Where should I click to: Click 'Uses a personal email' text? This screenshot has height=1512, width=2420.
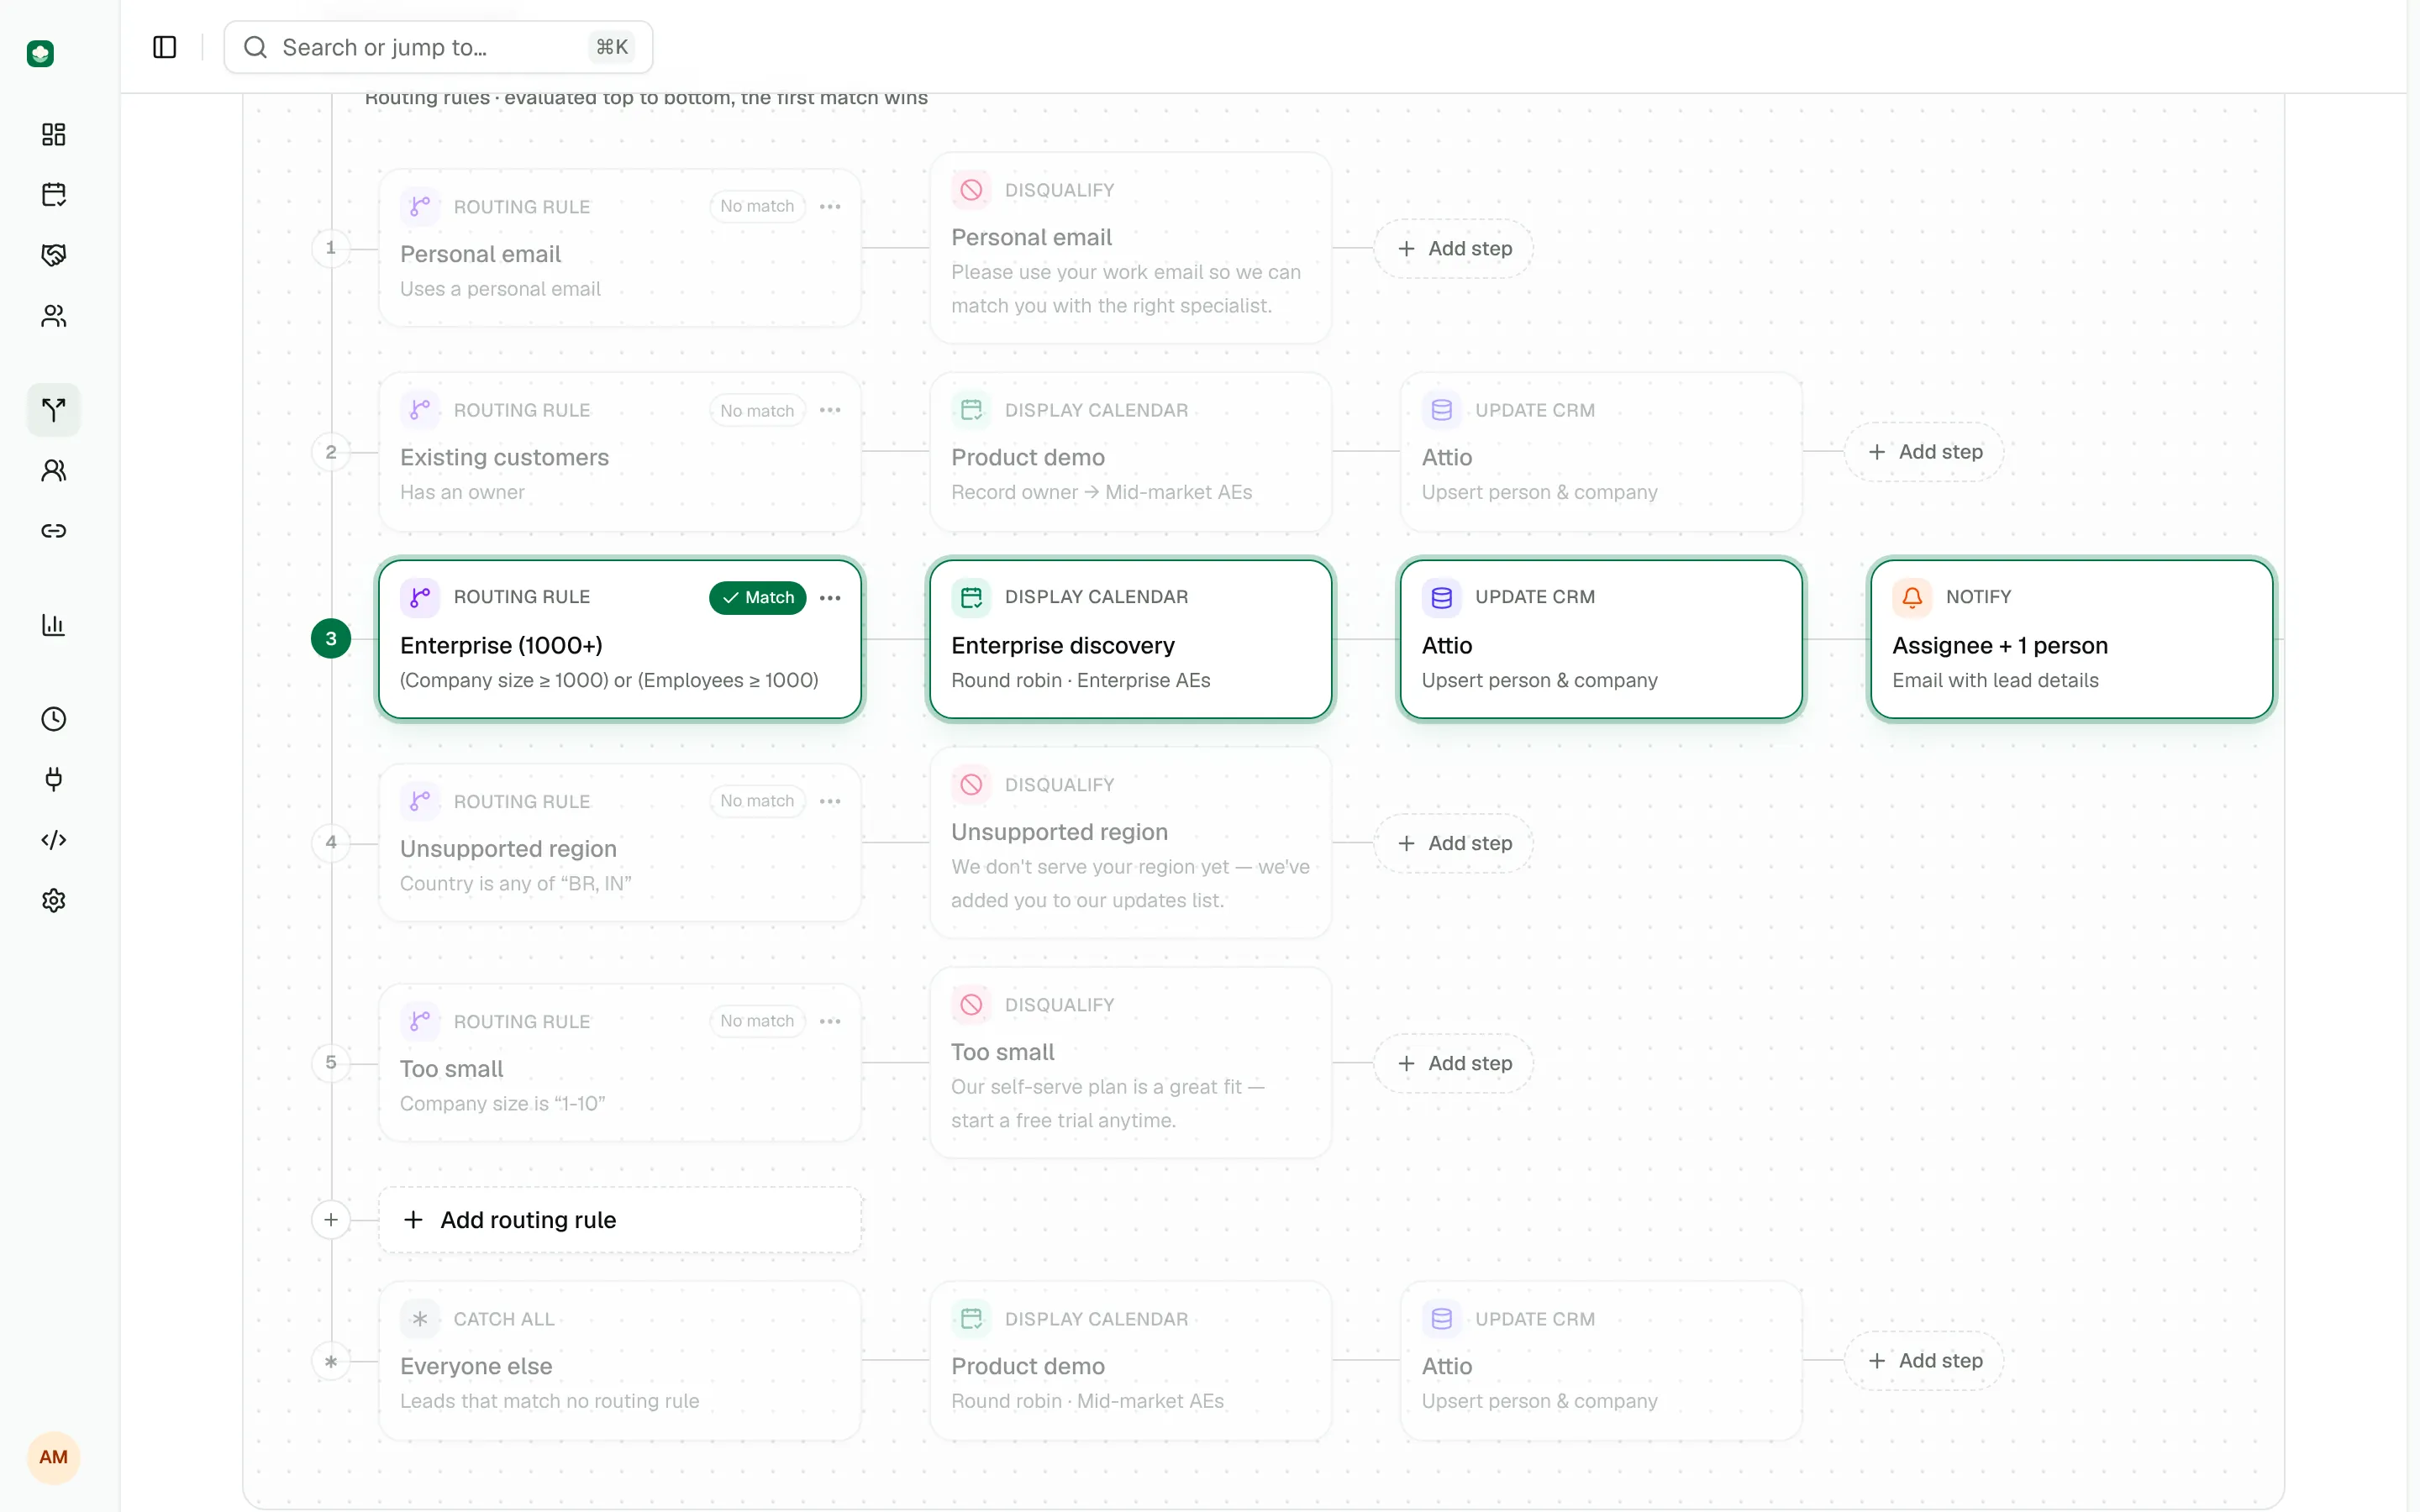501,289
